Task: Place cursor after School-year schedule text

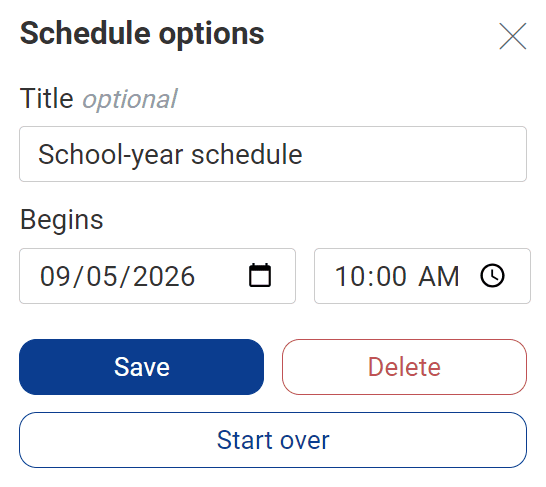Action: pos(304,155)
